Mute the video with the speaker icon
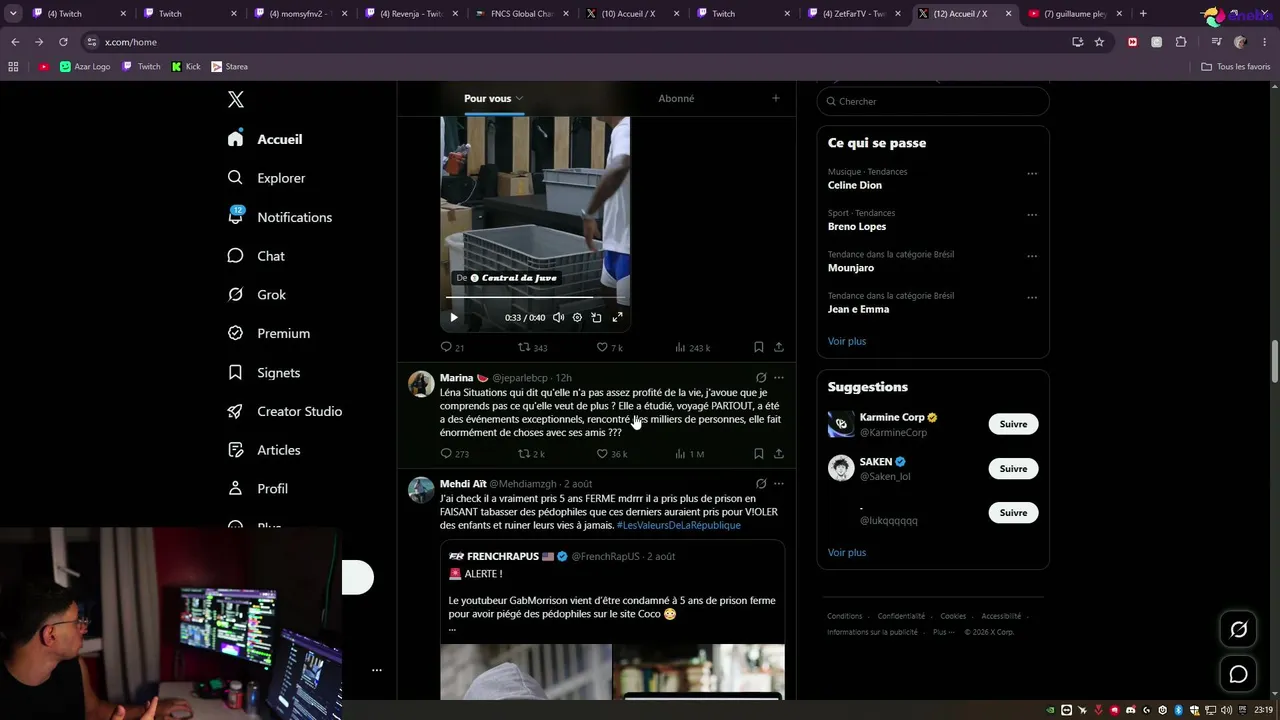 (x=558, y=318)
